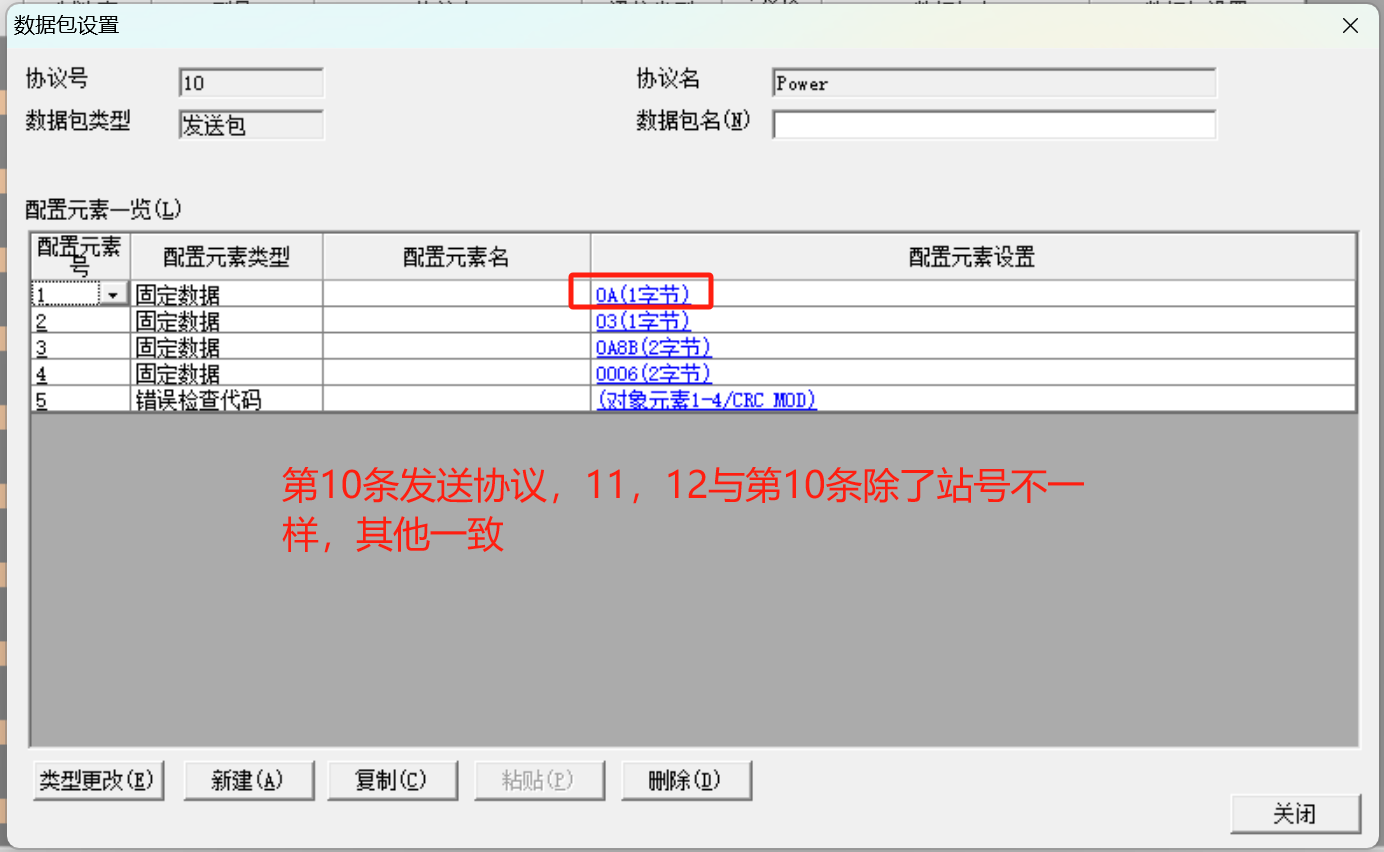The width and height of the screenshot is (1384, 852).
Task: Click the 复制(C) button
Action: (x=392, y=780)
